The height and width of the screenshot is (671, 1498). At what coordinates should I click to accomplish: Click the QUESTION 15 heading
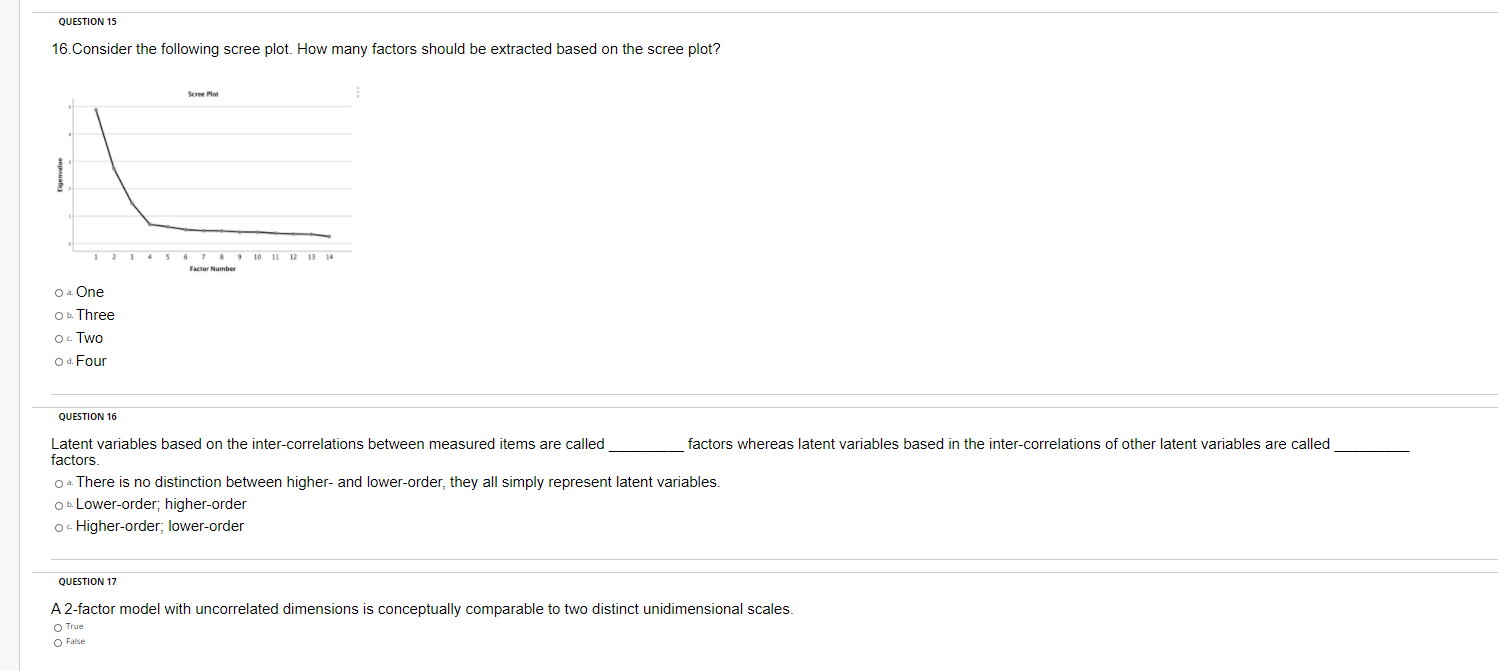point(87,21)
